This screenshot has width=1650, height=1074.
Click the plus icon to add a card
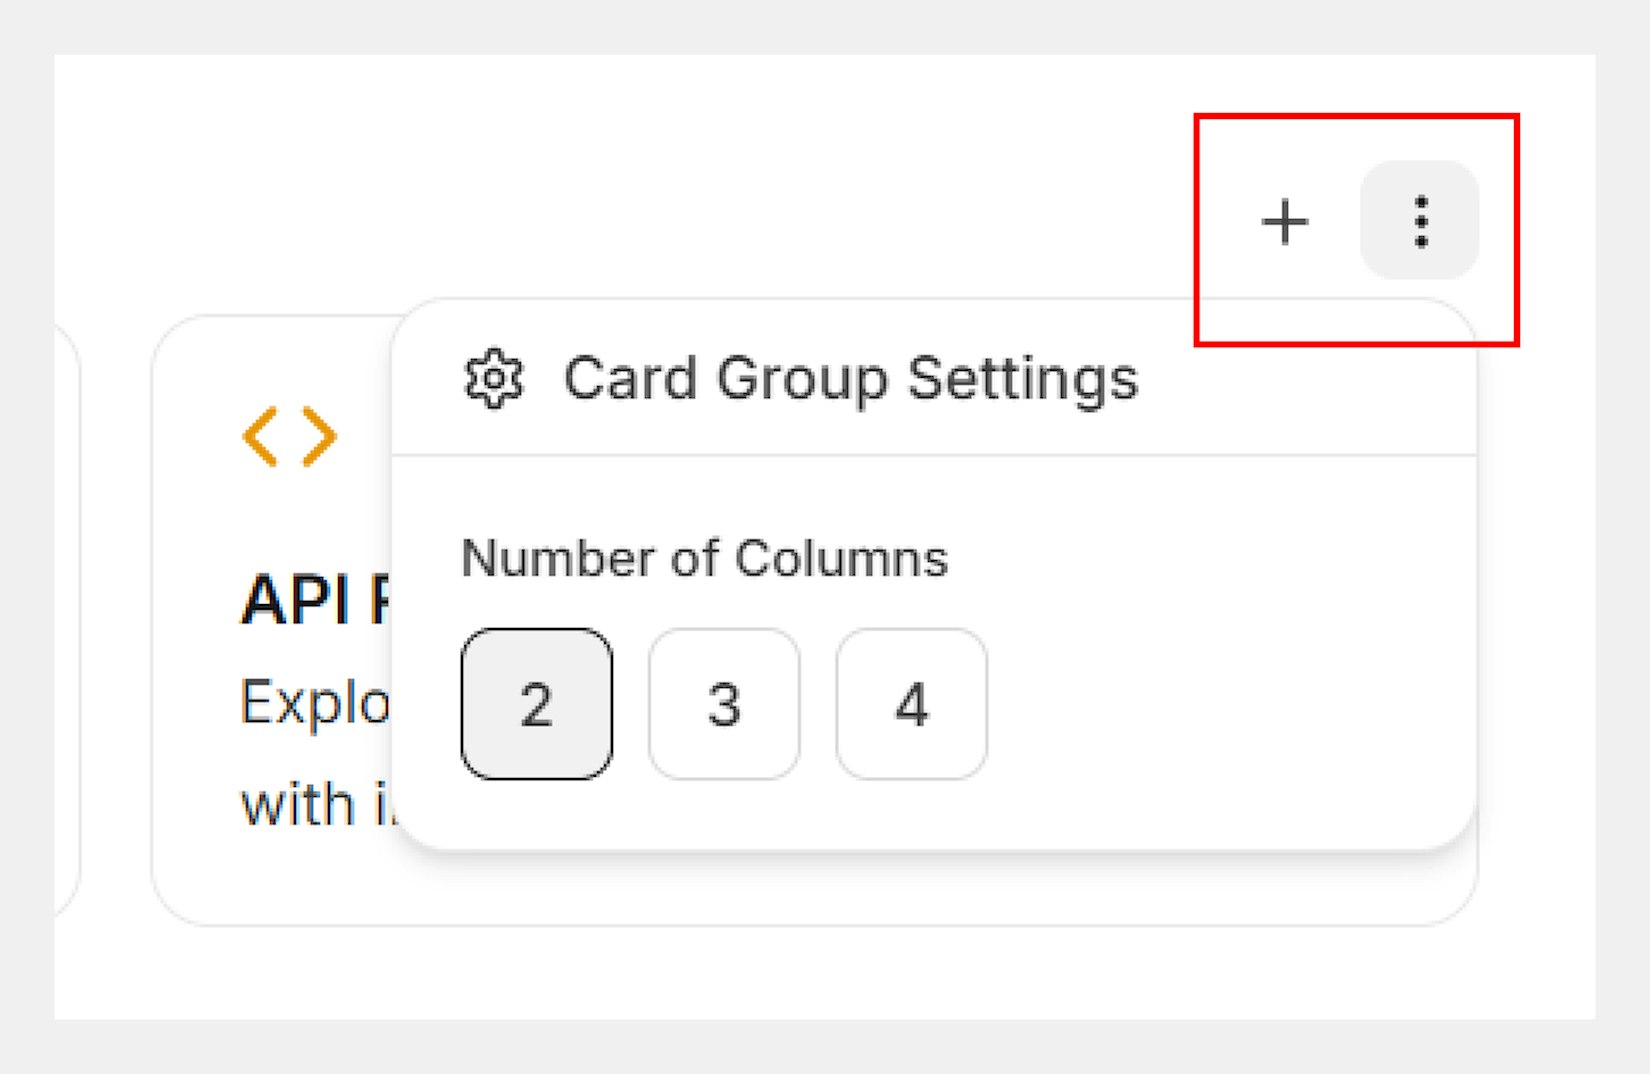1284,221
